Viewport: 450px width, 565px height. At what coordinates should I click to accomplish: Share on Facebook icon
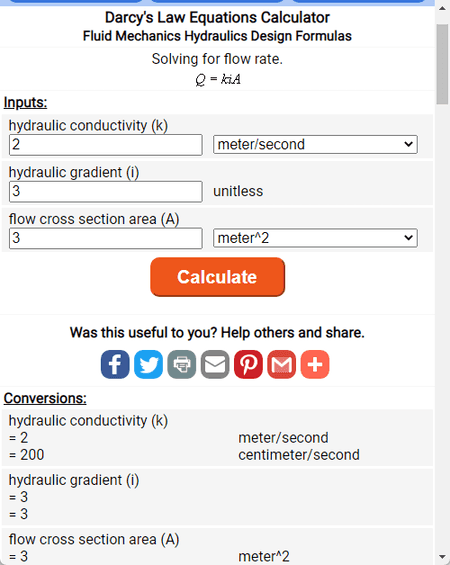tap(115, 364)
